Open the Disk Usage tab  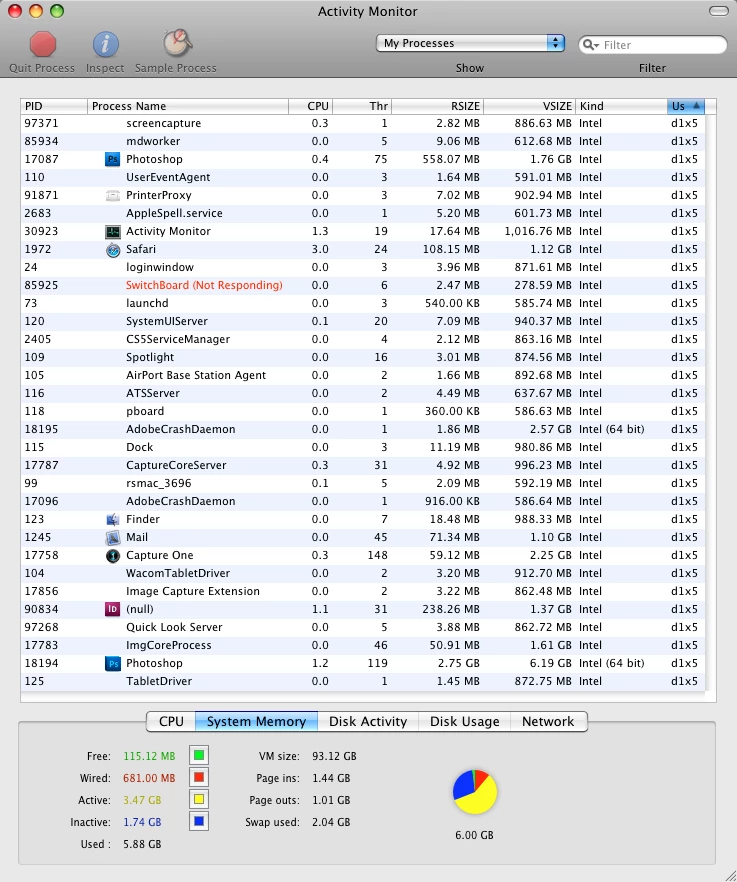click(465, 722)
